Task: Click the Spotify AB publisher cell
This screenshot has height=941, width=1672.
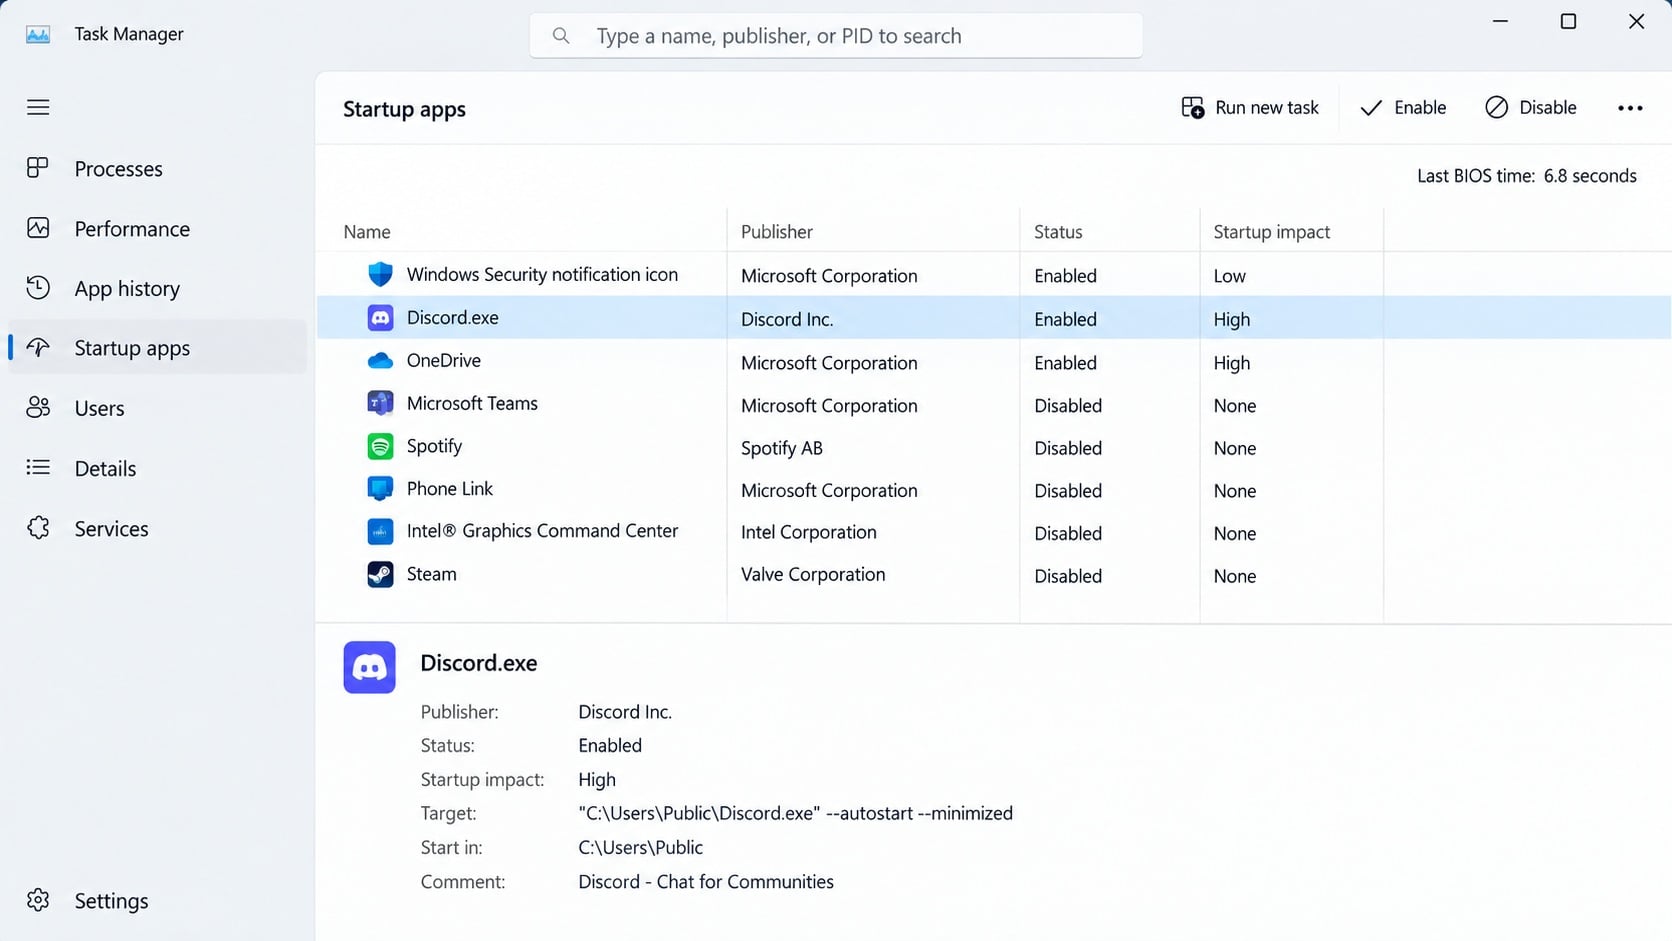Action: (x=781, y=448)
